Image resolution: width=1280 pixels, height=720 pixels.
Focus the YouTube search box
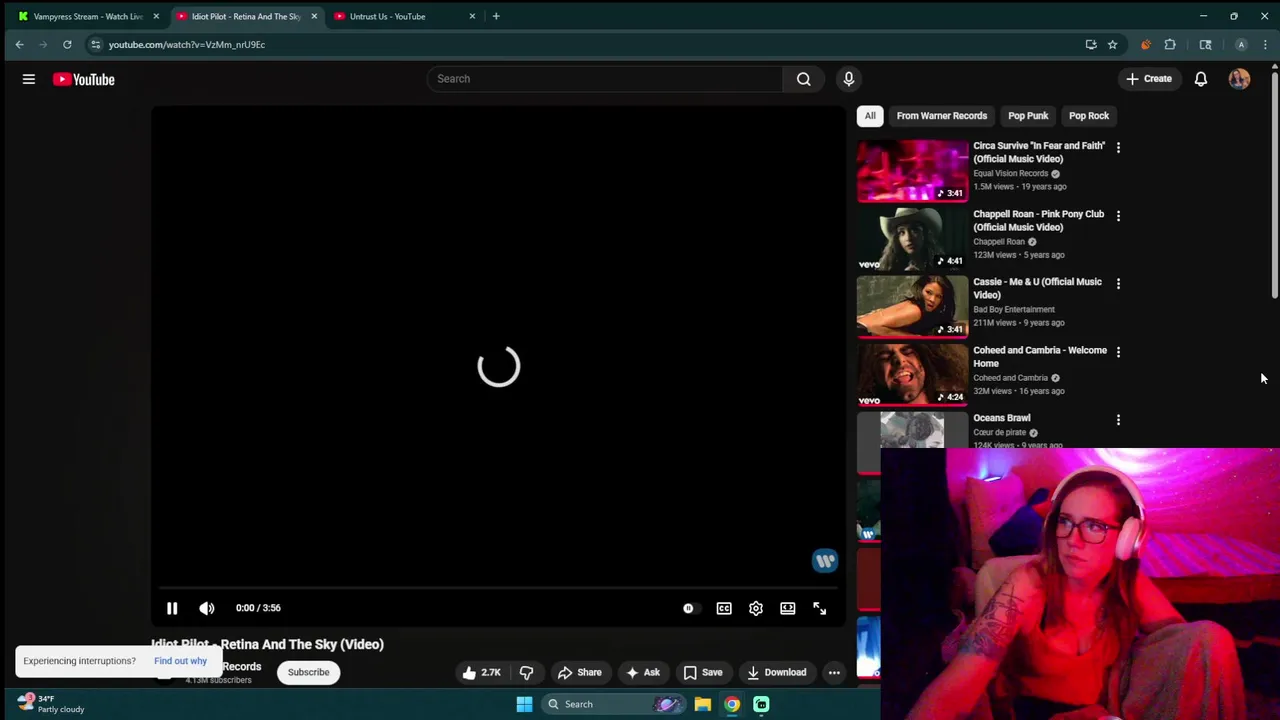(x=605, y=79)
